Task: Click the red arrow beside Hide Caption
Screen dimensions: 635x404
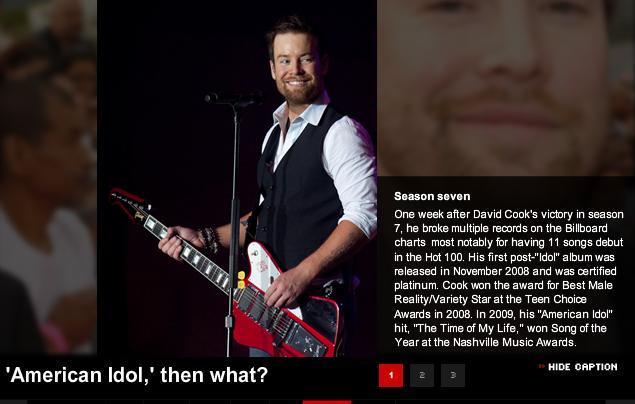Action: 541,366
